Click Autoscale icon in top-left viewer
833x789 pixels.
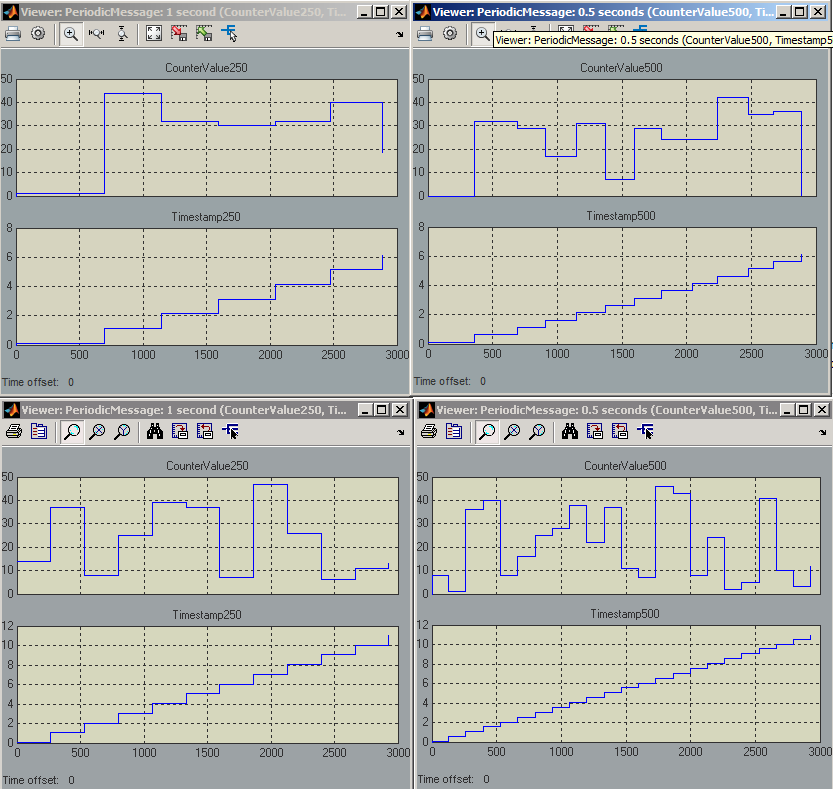(154, 33)
